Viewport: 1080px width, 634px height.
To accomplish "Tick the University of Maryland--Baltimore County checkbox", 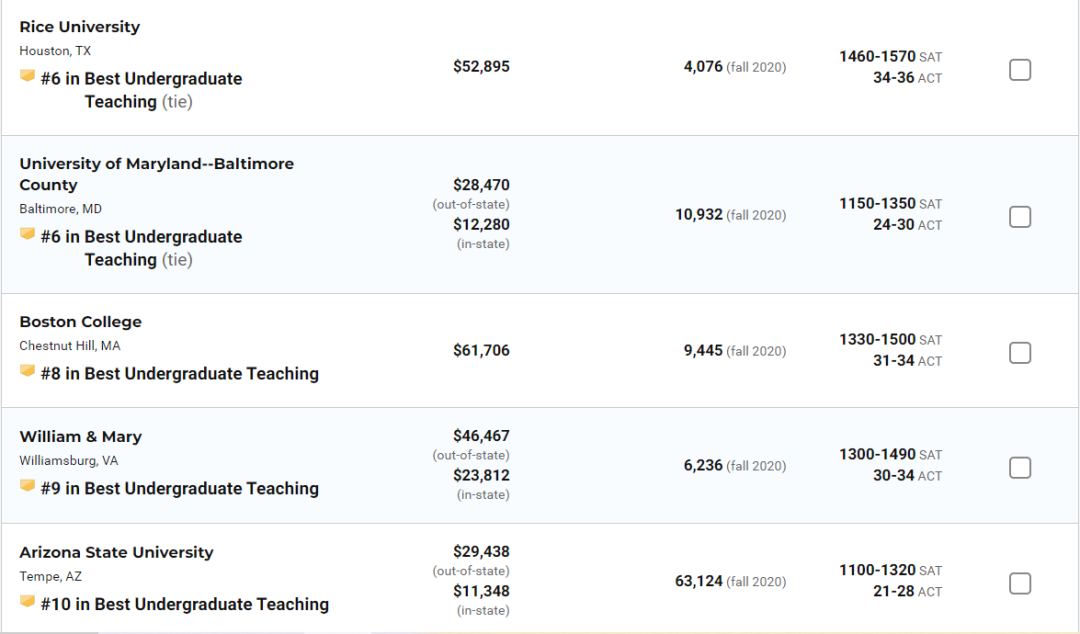I will (x=1019, y=217).
